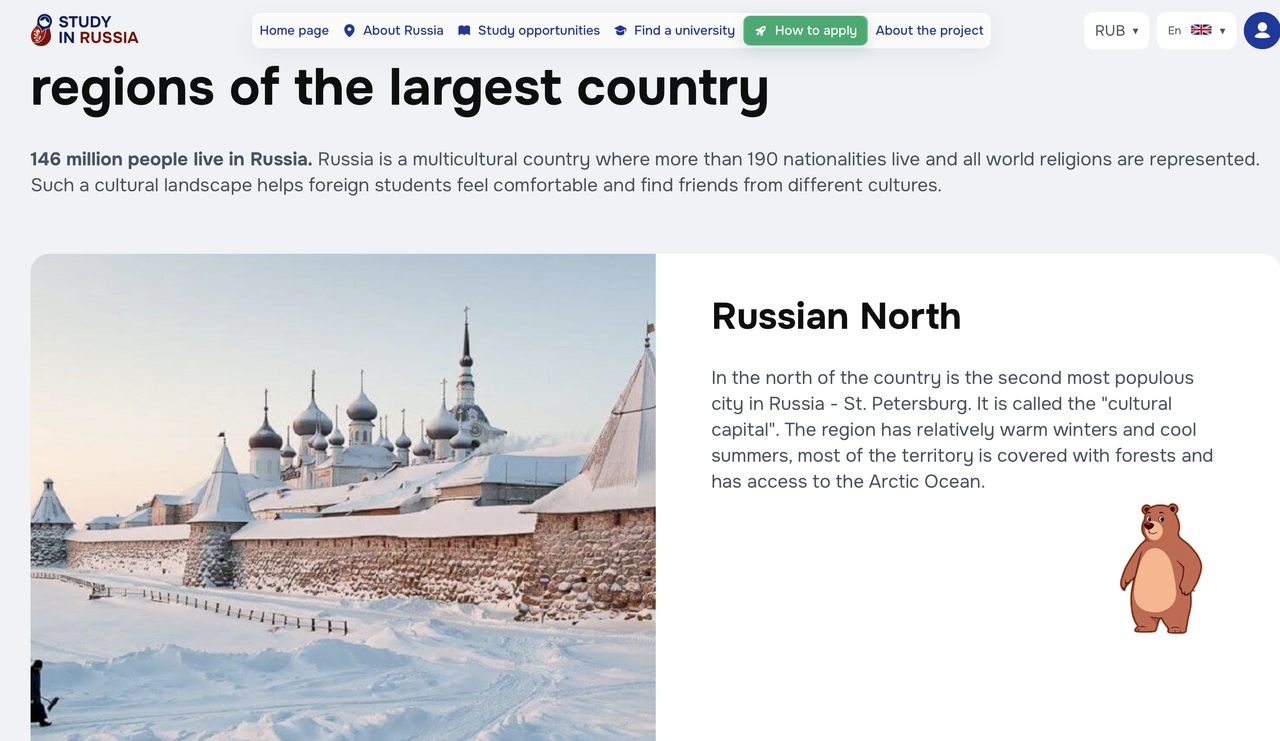Go to the Home page menu item
Viewport: 1280px width, 741px height.
[294, 30]
